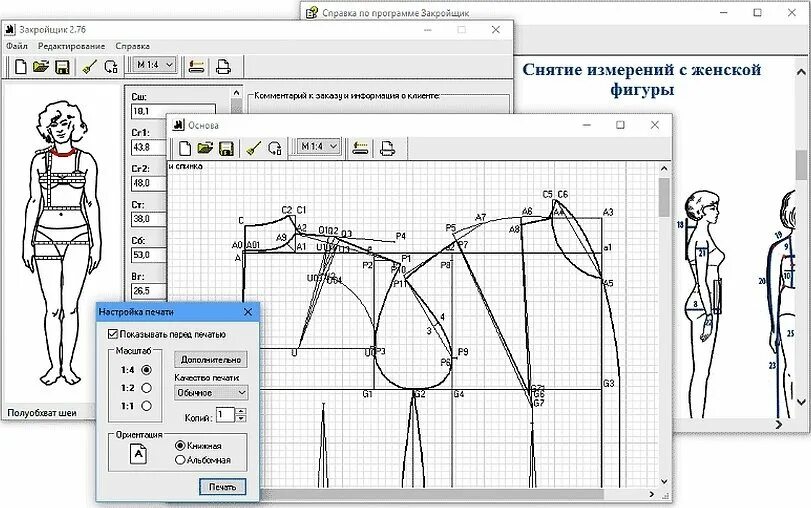811x508 pixels.
Task: Click up arrow of help window scrollbar
Action: (x=801, y=72)
